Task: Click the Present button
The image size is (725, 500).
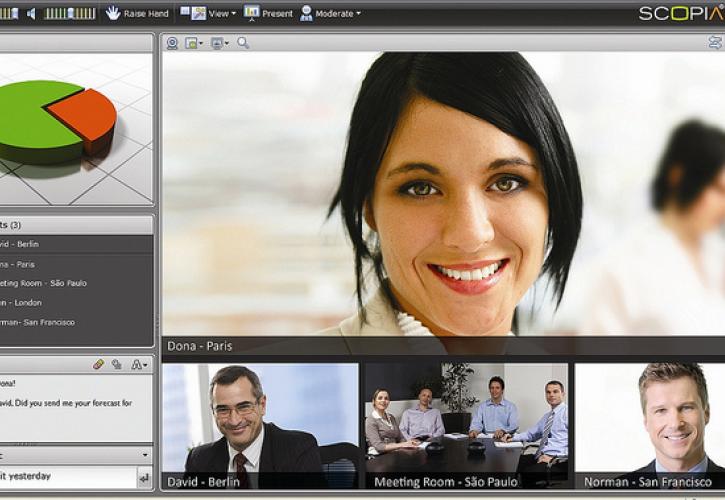Action: click(268, 13)
